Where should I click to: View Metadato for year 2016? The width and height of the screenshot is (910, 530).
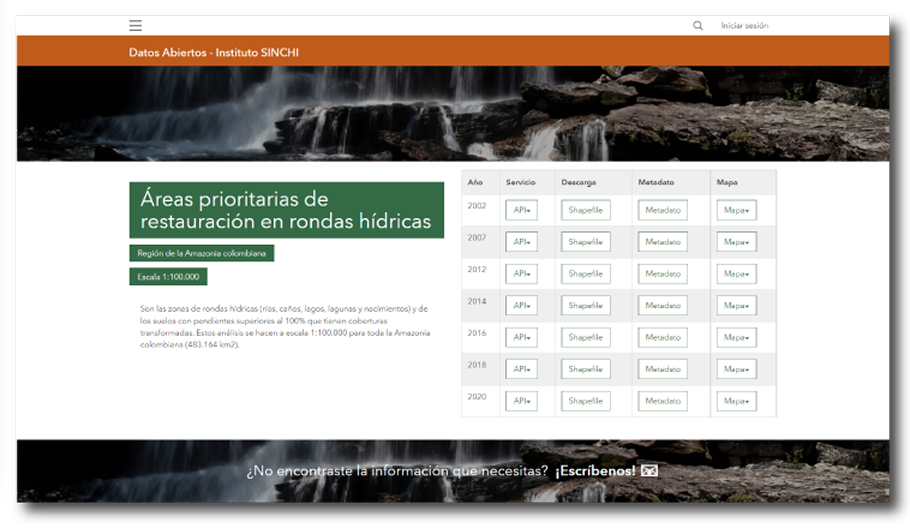click(662, 338)
